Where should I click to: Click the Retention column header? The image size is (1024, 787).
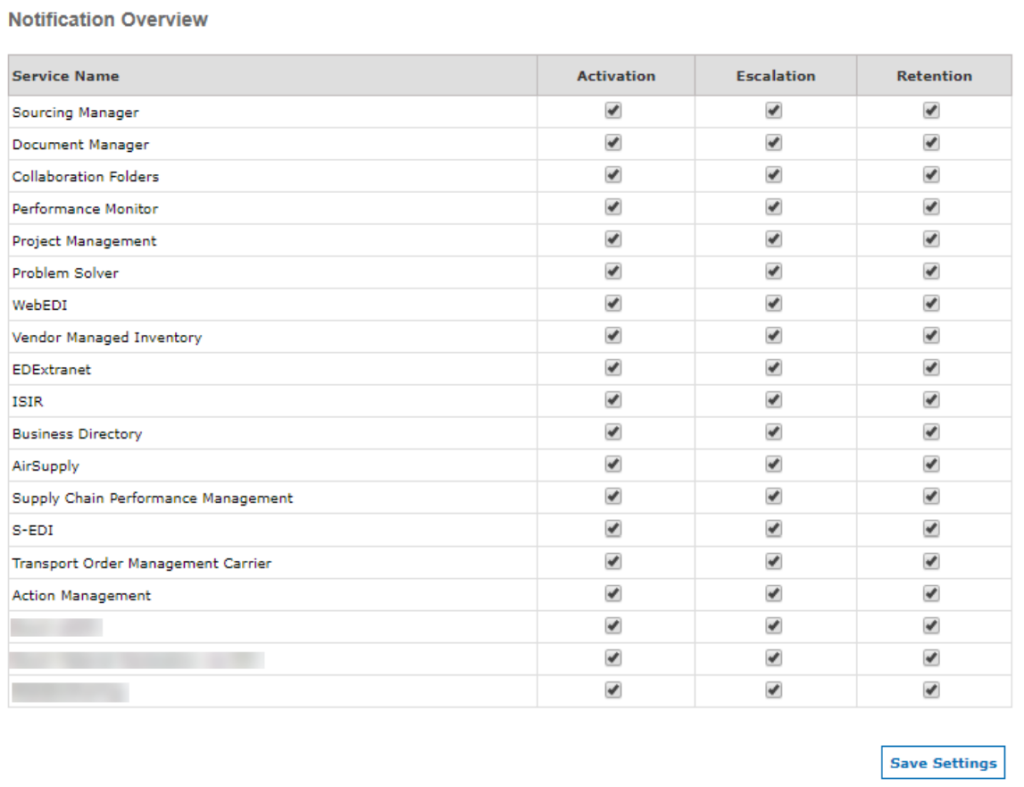(934, 76)
